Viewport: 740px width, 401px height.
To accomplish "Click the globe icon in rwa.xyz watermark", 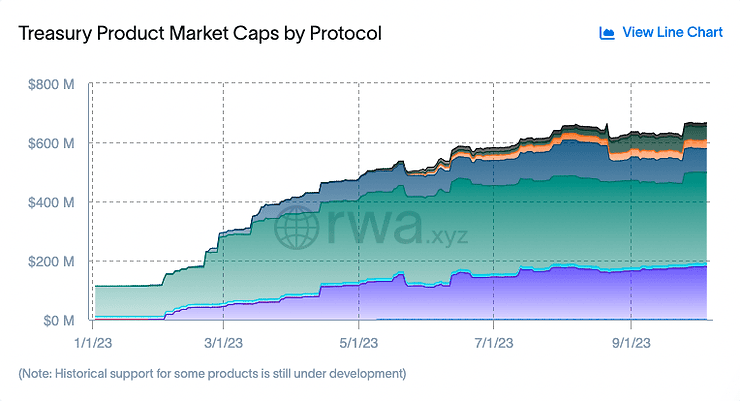I will click(296, 227).
